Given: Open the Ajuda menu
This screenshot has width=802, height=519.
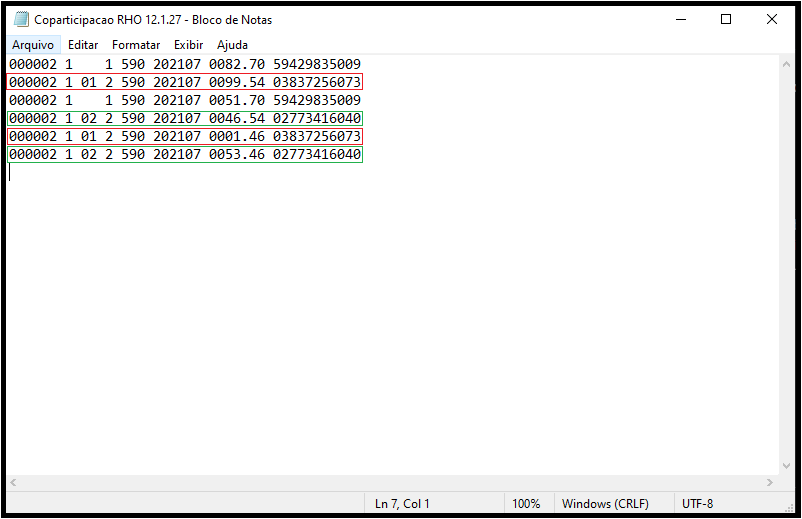Looking at the screenshot, I should [x=232, y=45].
